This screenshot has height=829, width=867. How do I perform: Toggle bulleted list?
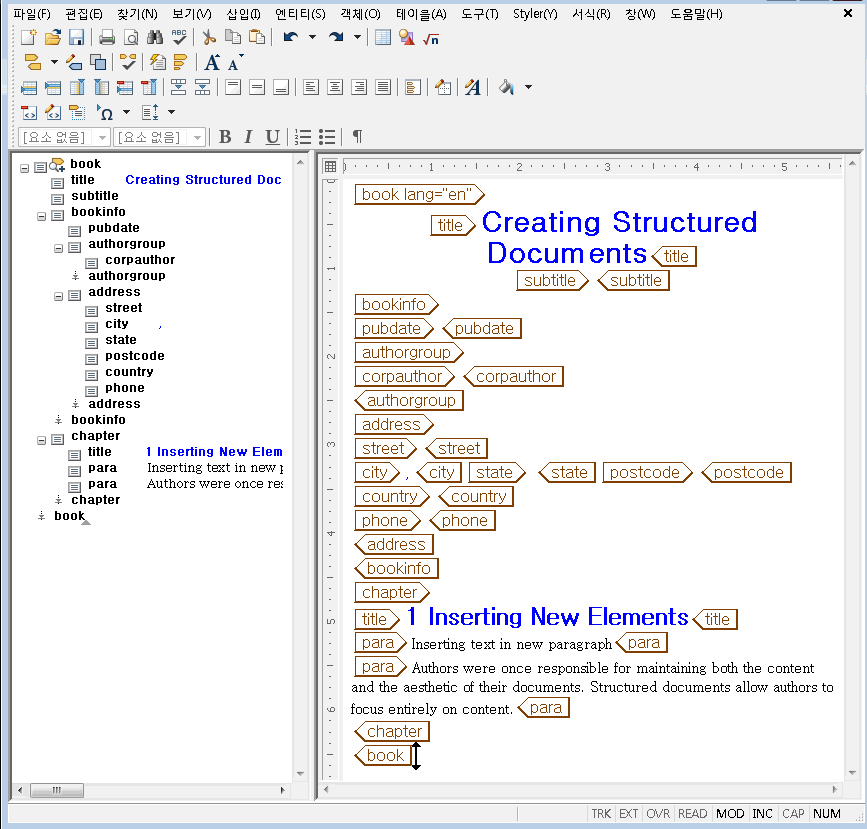point(327,137)
